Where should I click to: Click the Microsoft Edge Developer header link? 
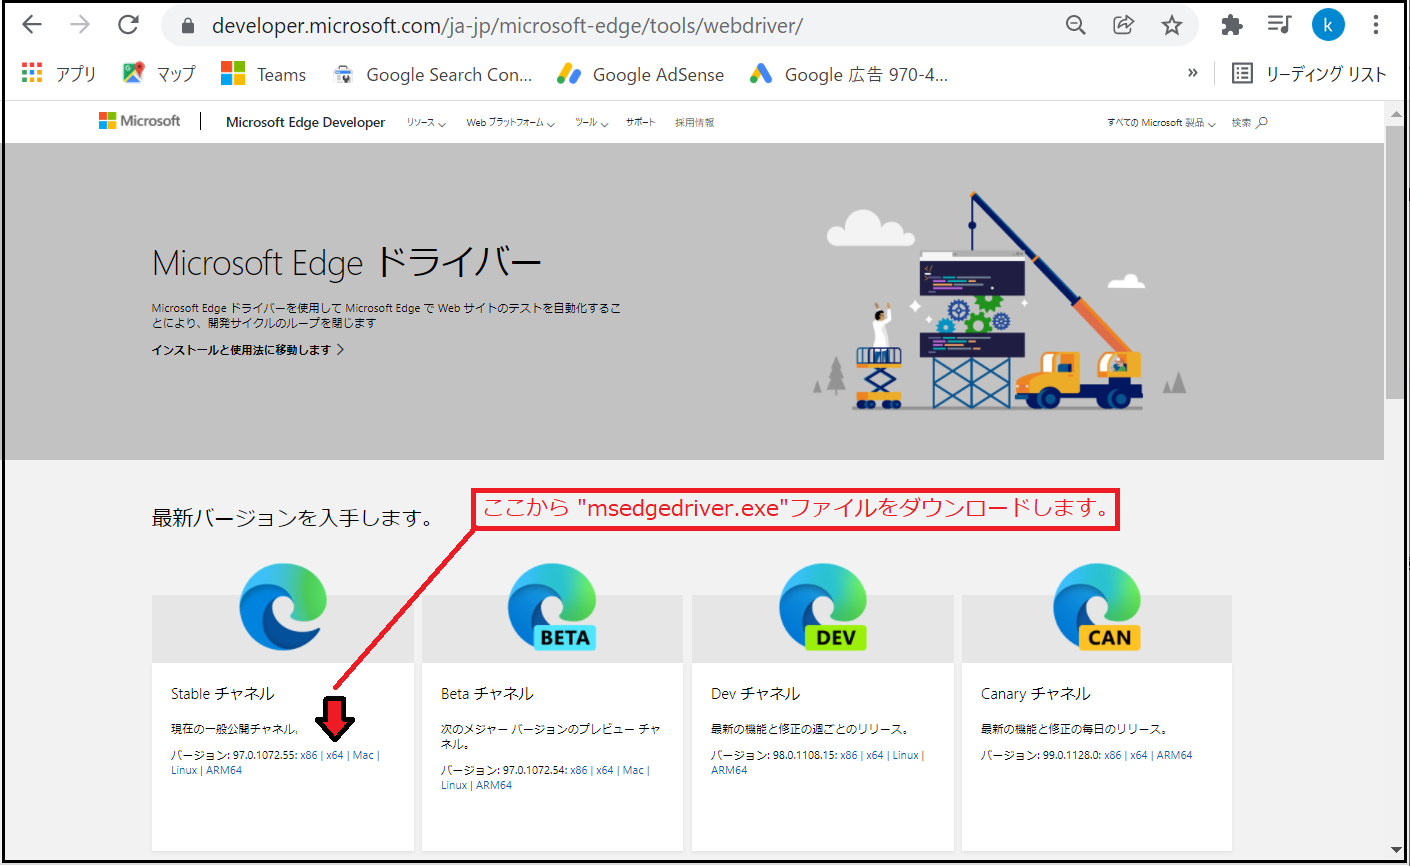[x=305, y=122]
